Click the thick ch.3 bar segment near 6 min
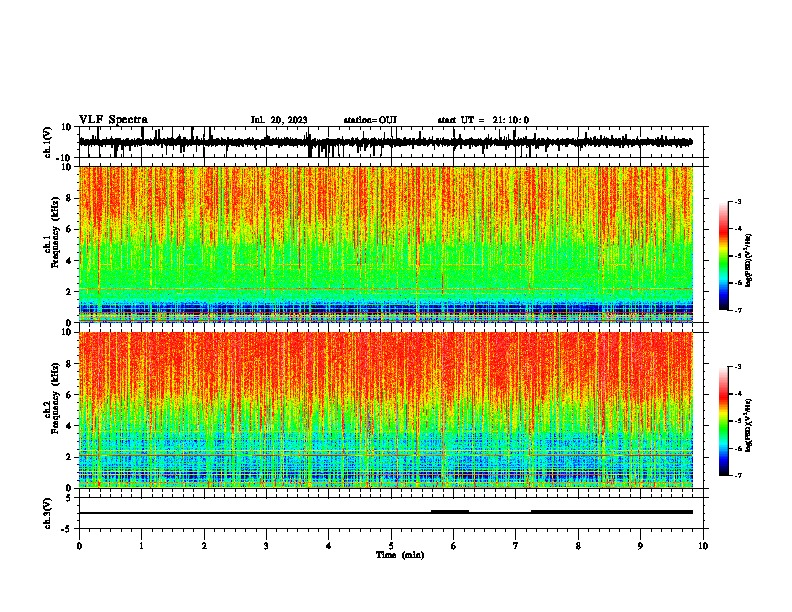This screenshot has height=612, width=792. coord(450,512)
